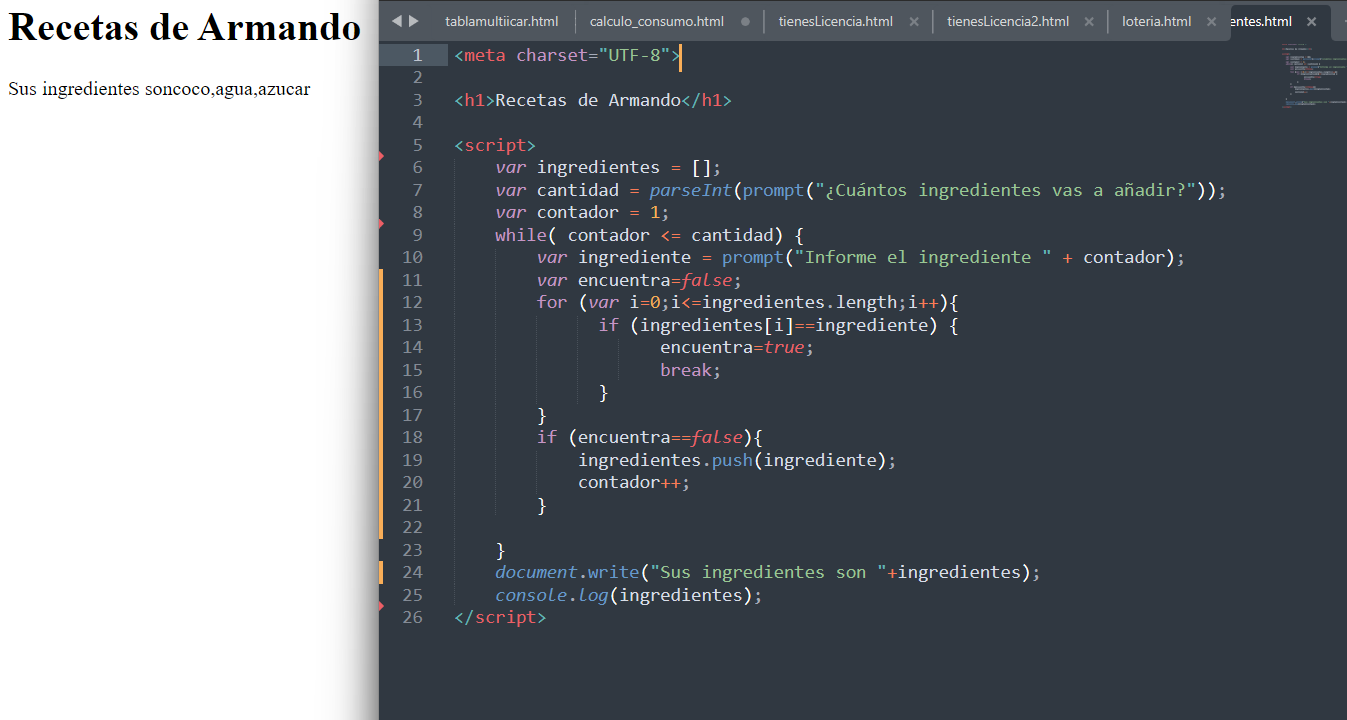Click the 'break' statement
1347x720 pixels.
(686, 370)
